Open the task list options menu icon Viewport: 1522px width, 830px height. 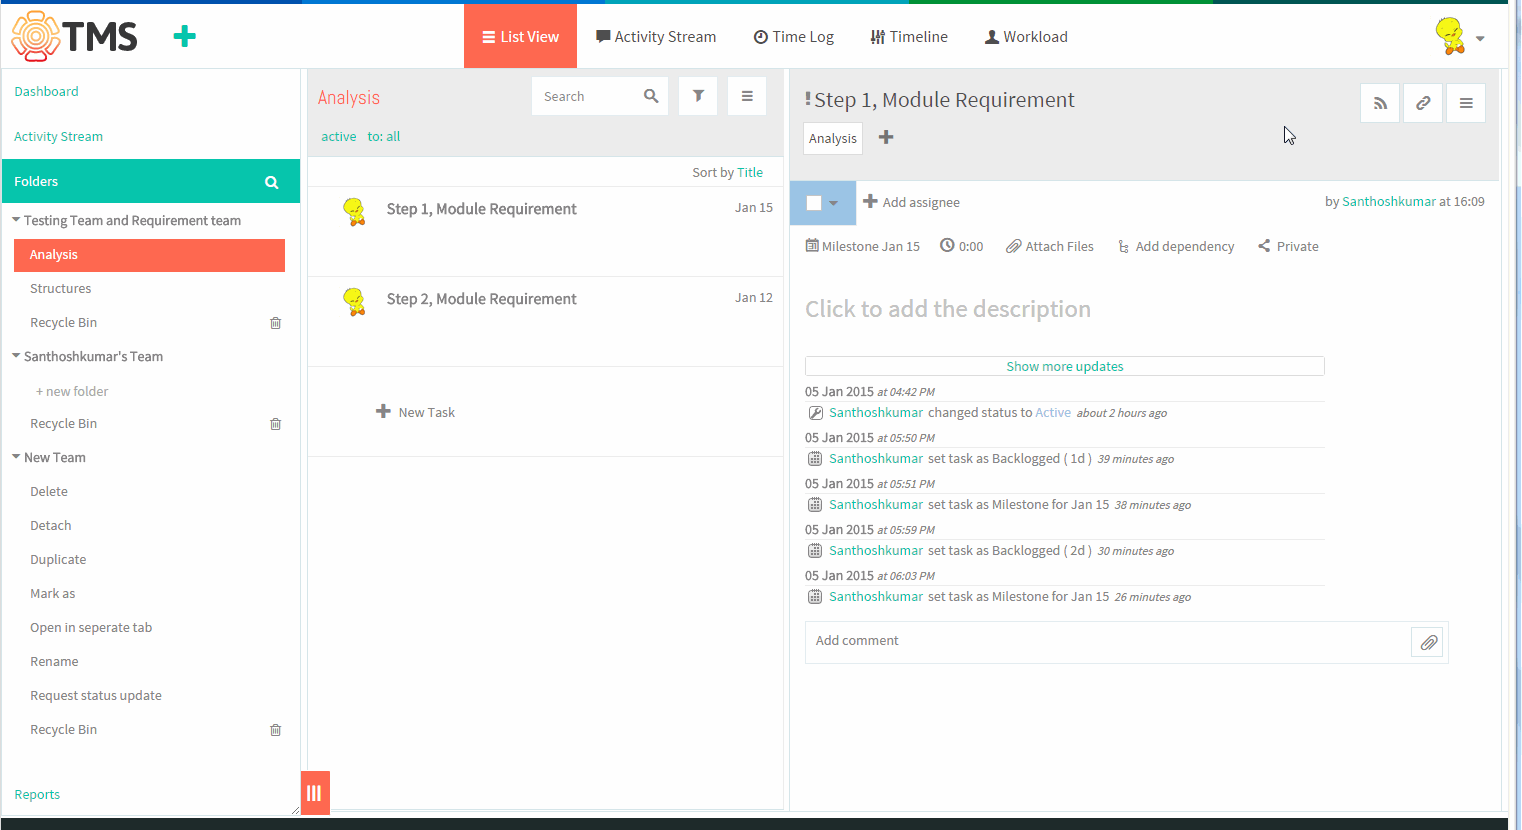pyautogui.click(x=747, y=96)
